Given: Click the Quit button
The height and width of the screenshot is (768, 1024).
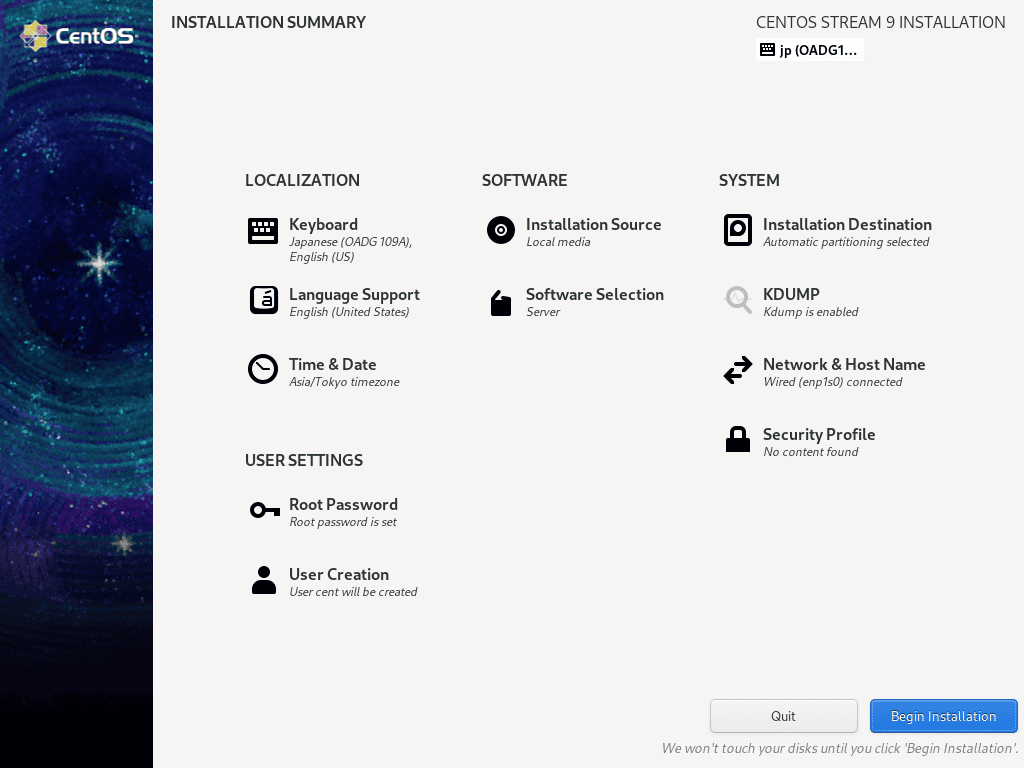Looking at the screenshot, I should pos(783,716).
